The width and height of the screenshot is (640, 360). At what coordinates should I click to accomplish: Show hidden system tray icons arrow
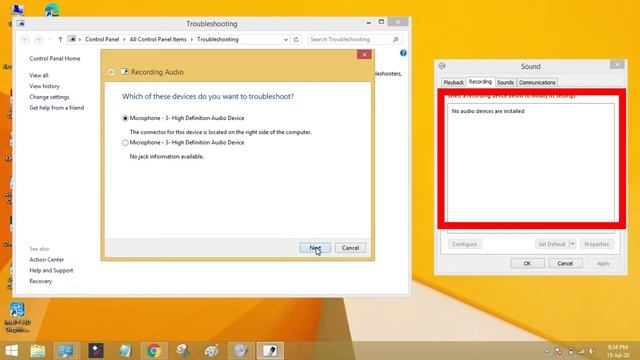click(x=547, y=351)
